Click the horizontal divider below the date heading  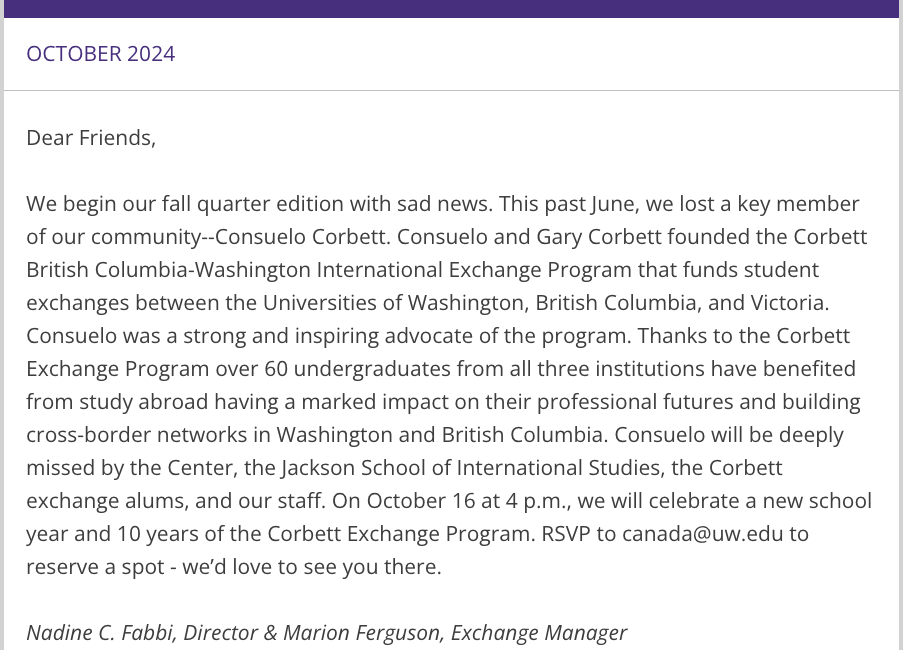452,90
